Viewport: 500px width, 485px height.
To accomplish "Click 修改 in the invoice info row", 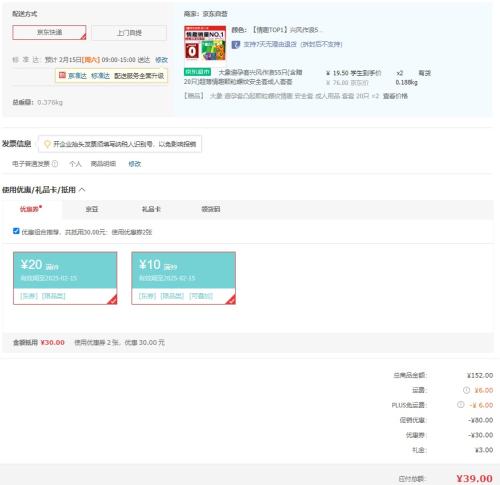I will click(x=135, y=164).
